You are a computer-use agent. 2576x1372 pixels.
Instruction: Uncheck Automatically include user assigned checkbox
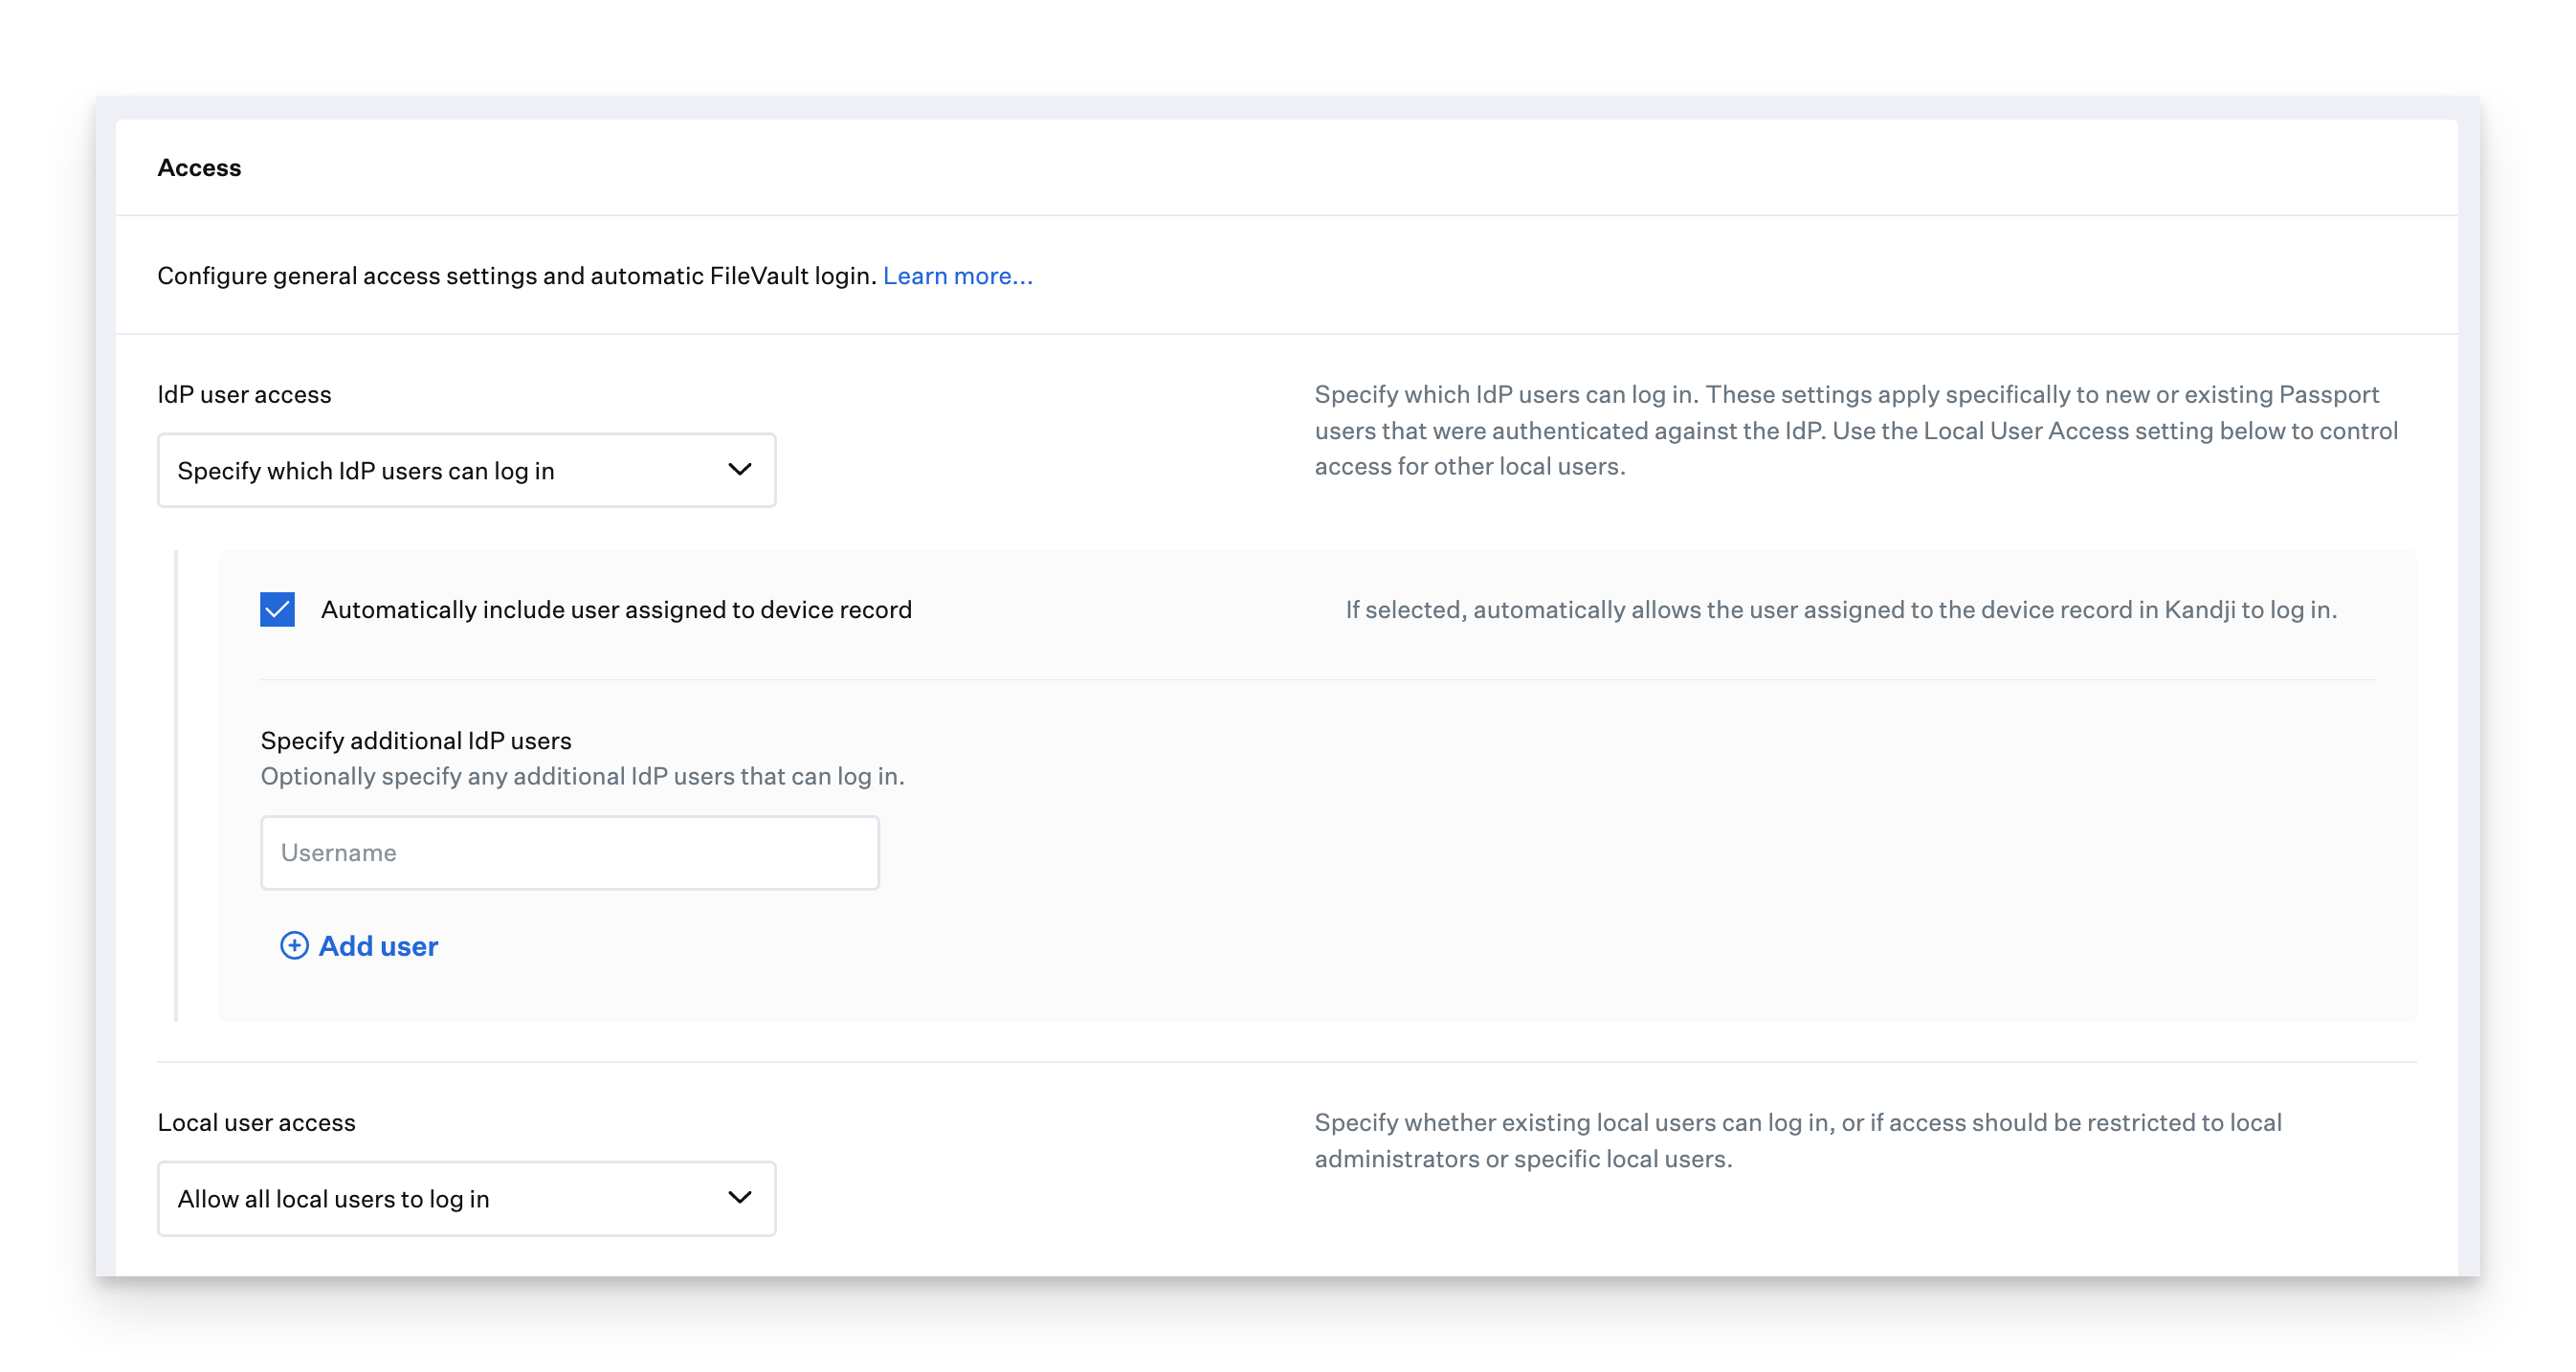(278, 610)
